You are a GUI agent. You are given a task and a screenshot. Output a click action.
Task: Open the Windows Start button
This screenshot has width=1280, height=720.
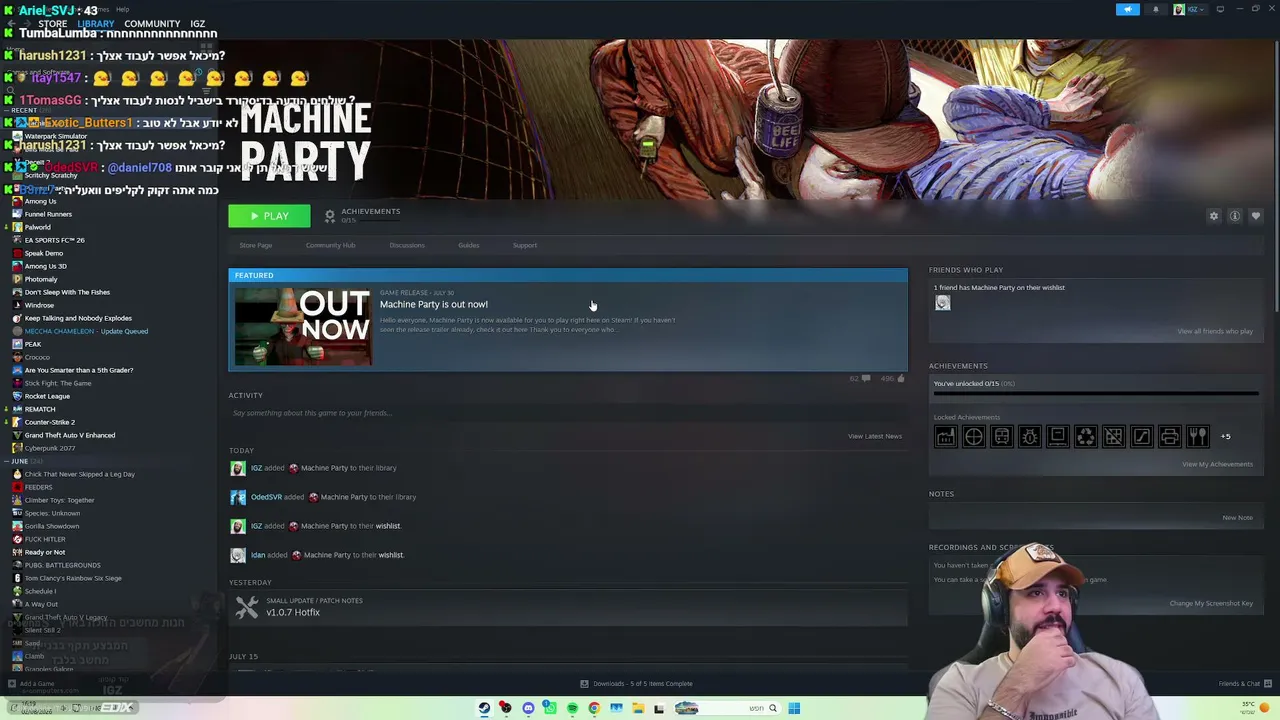(794, 708)
